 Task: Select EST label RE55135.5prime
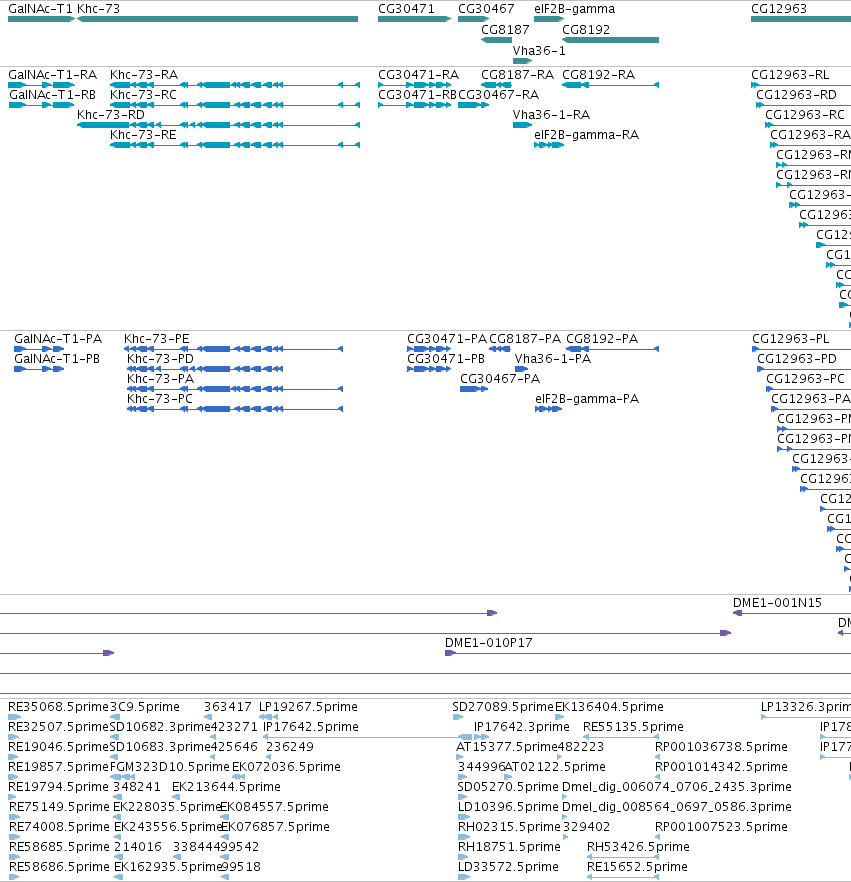633,727
